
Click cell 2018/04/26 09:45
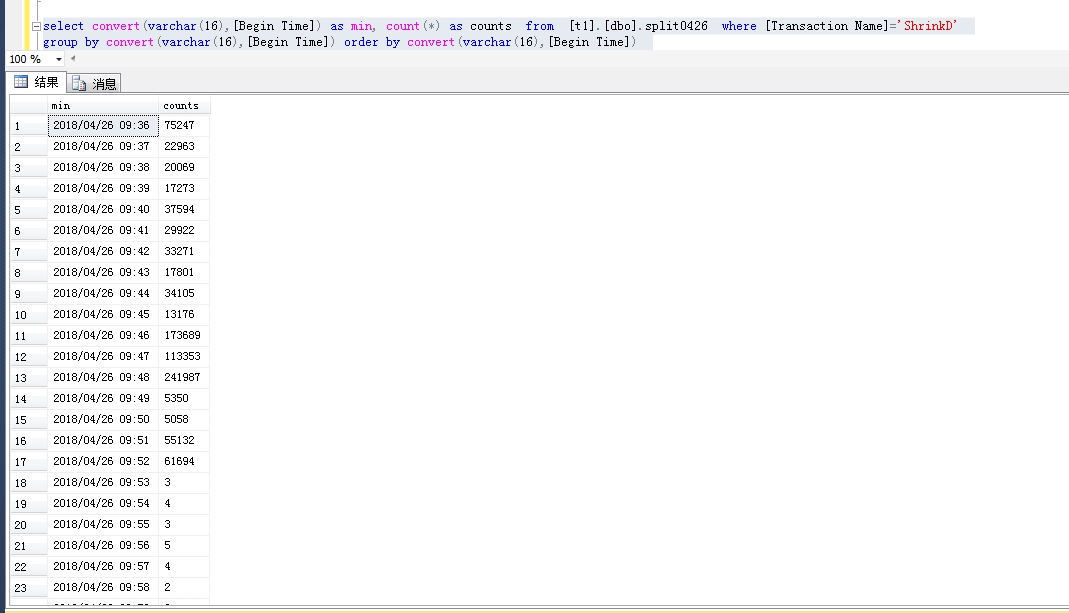click(x=103, y=314)
